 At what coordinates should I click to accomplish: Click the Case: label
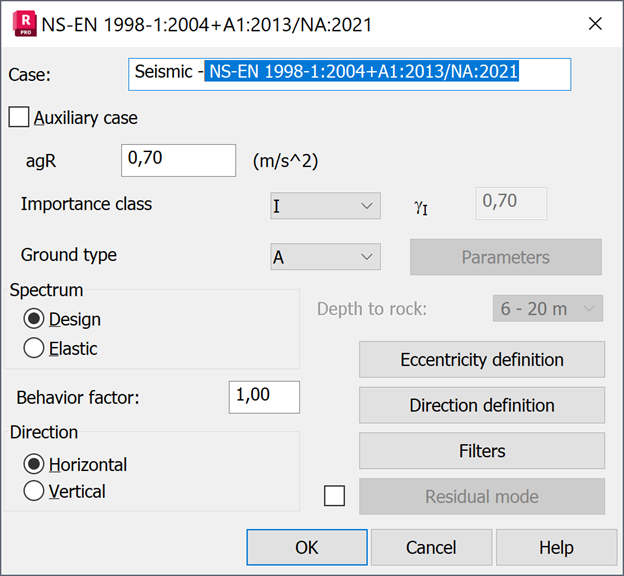30,74
